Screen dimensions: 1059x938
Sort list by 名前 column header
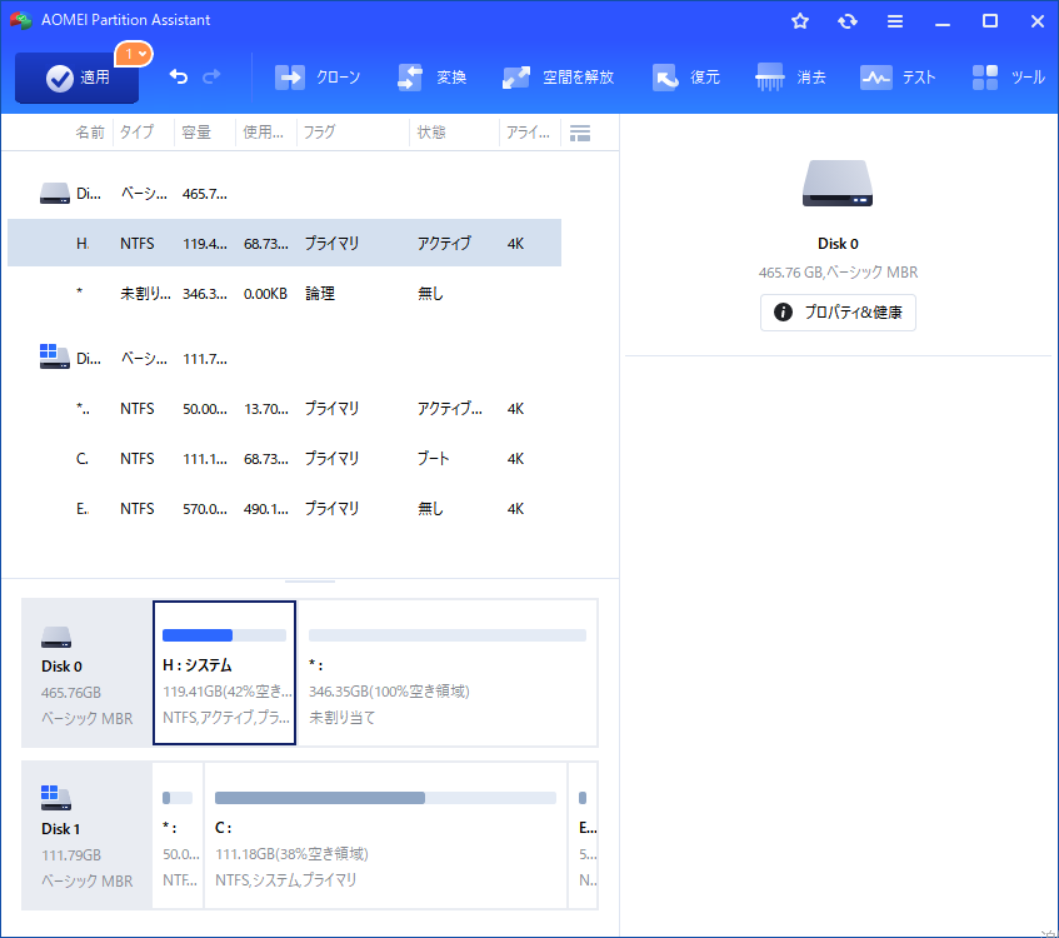[90, 132]
